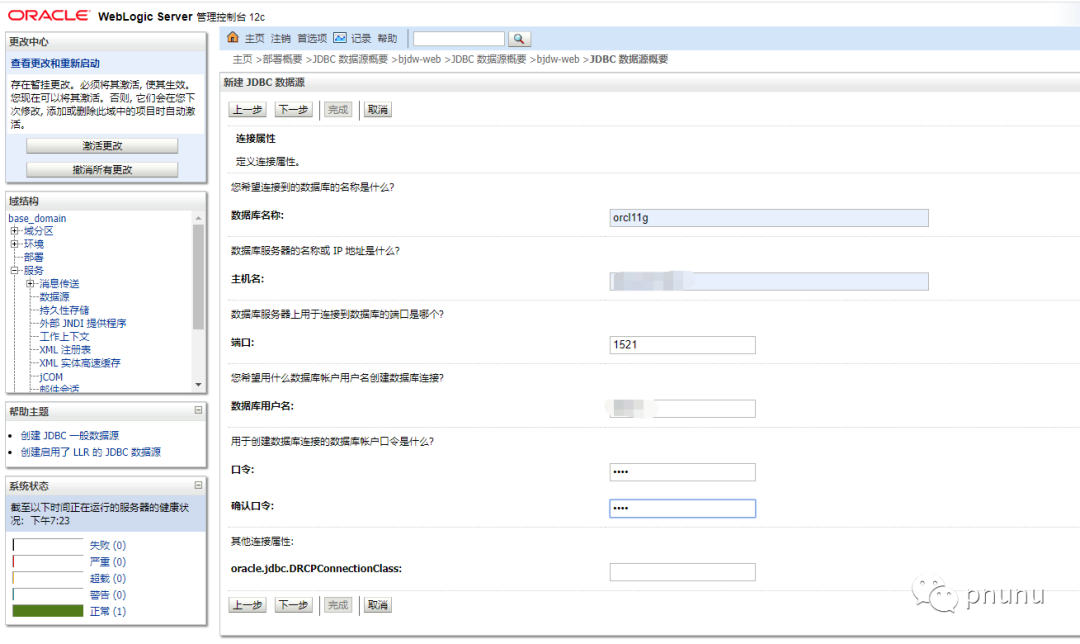Click the 口令 password field
The width and height of the screenshot is (1080, 644).
683,472
